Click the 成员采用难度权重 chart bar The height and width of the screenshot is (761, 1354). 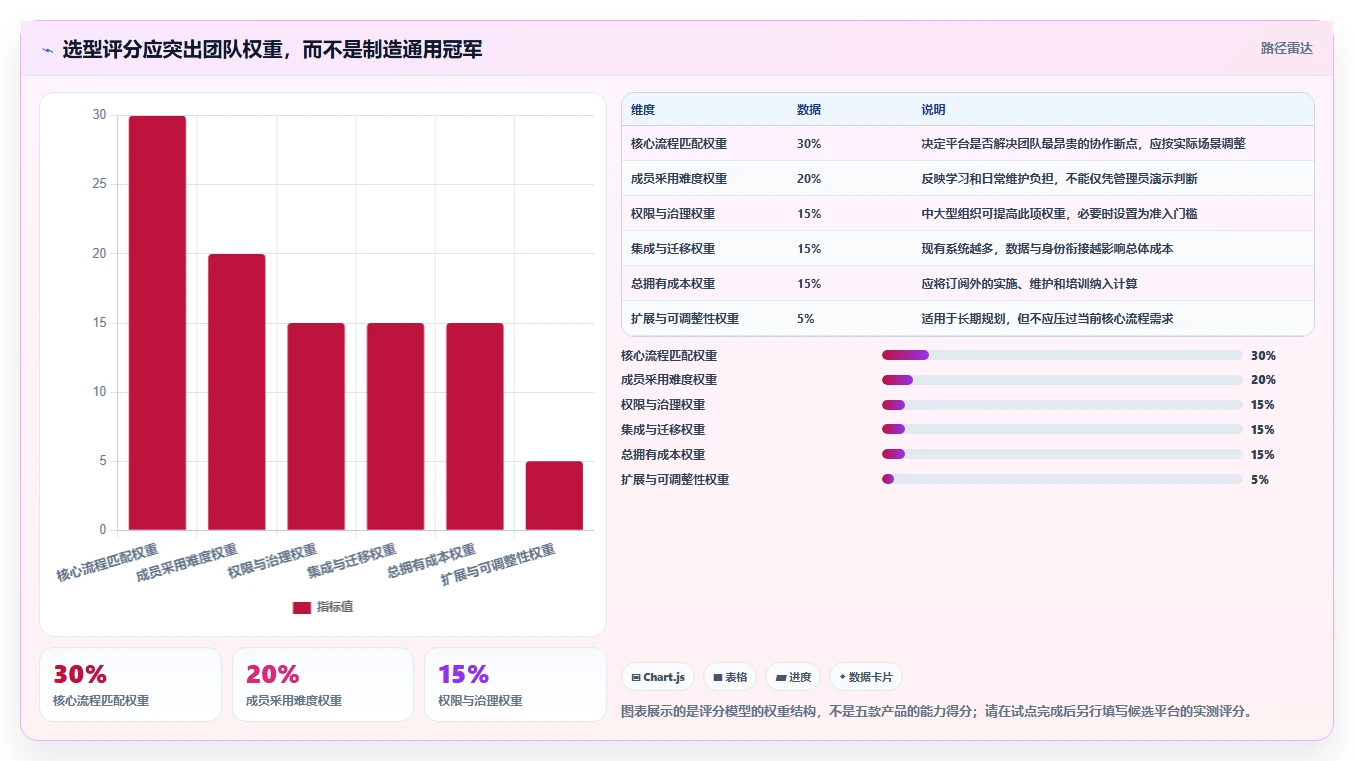click(x=237, y=392)
